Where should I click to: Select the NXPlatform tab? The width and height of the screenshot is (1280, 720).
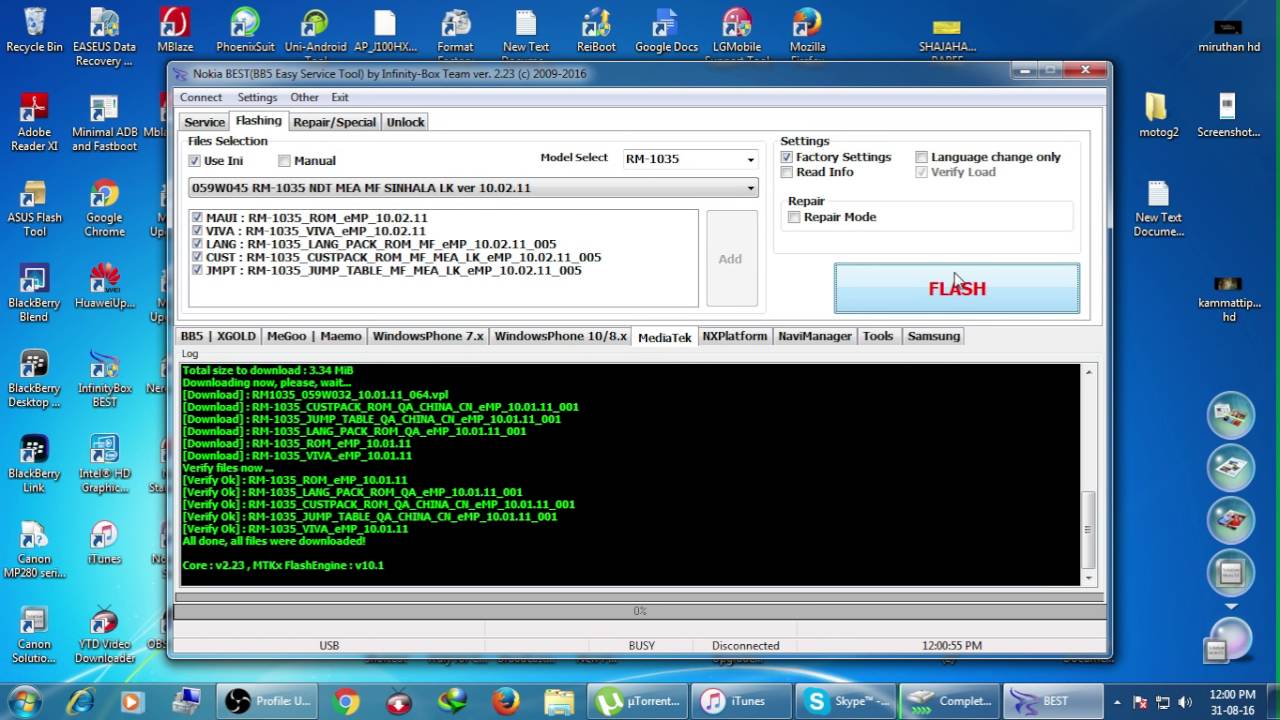(734, 336)
